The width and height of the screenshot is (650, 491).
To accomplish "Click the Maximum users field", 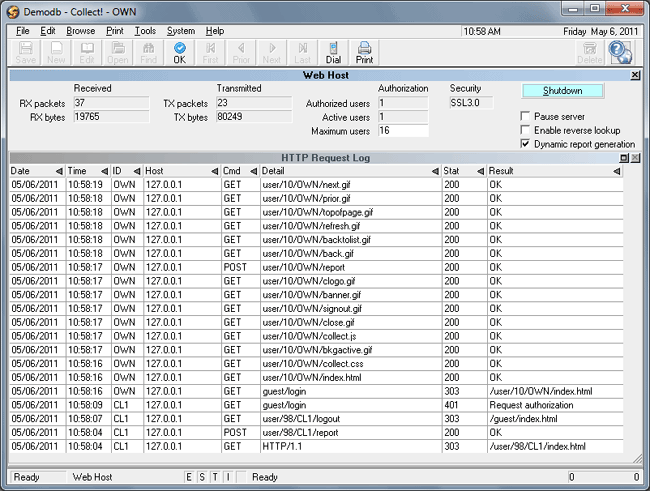I will [403, 131].
